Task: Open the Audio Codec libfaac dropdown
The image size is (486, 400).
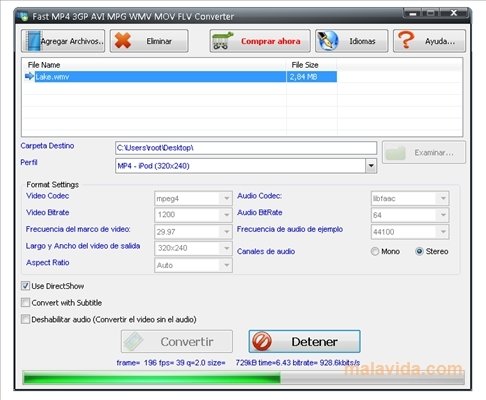Action: (x=443, y=198)
